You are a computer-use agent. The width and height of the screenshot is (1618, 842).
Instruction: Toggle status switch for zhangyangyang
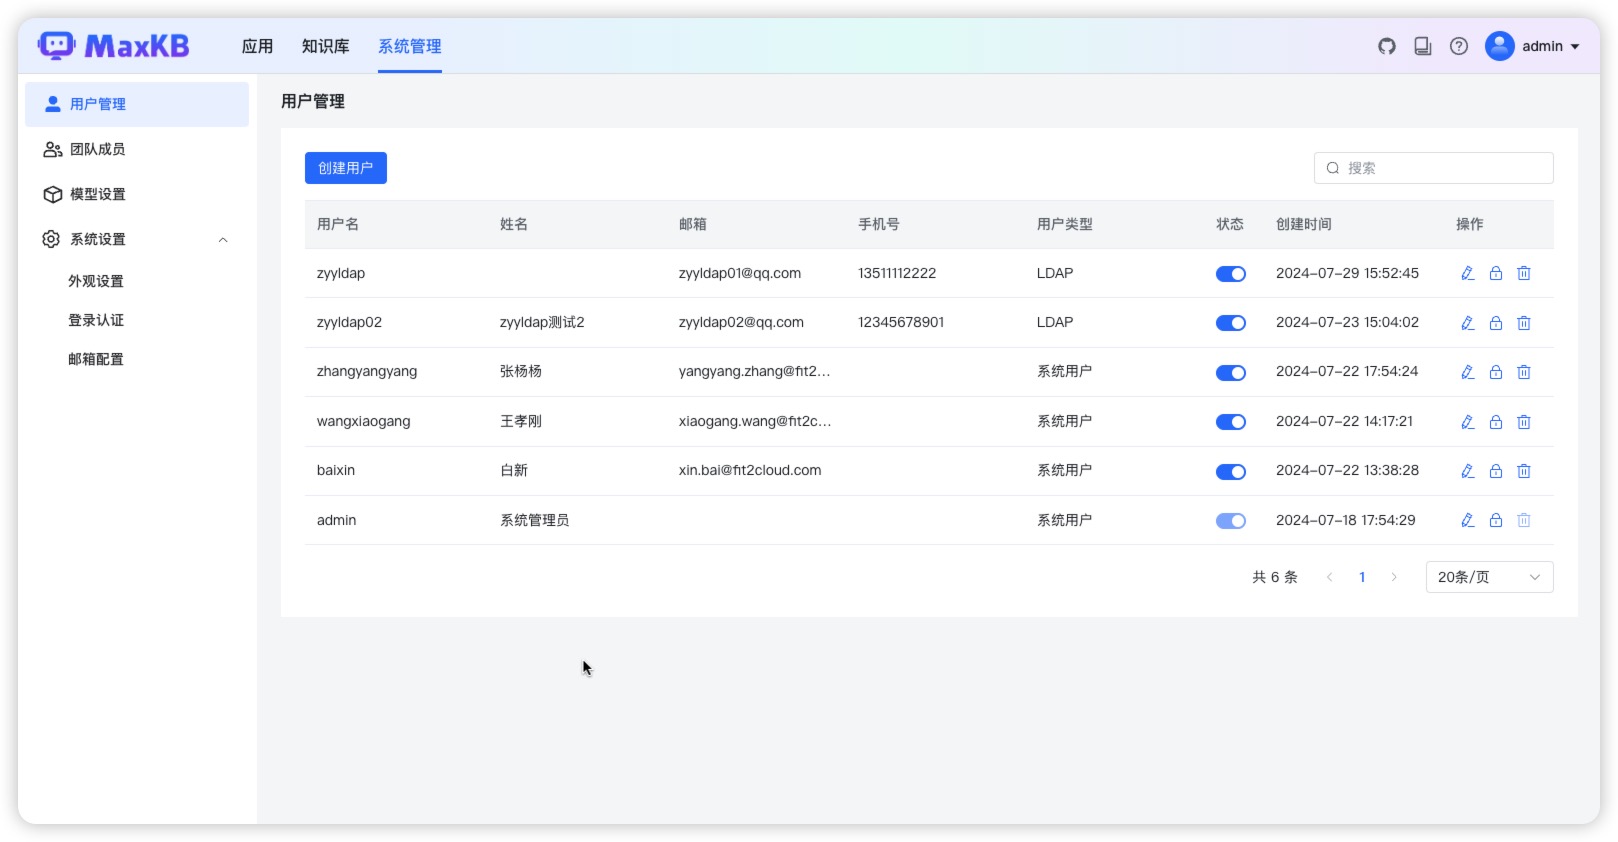point(1231,373)
